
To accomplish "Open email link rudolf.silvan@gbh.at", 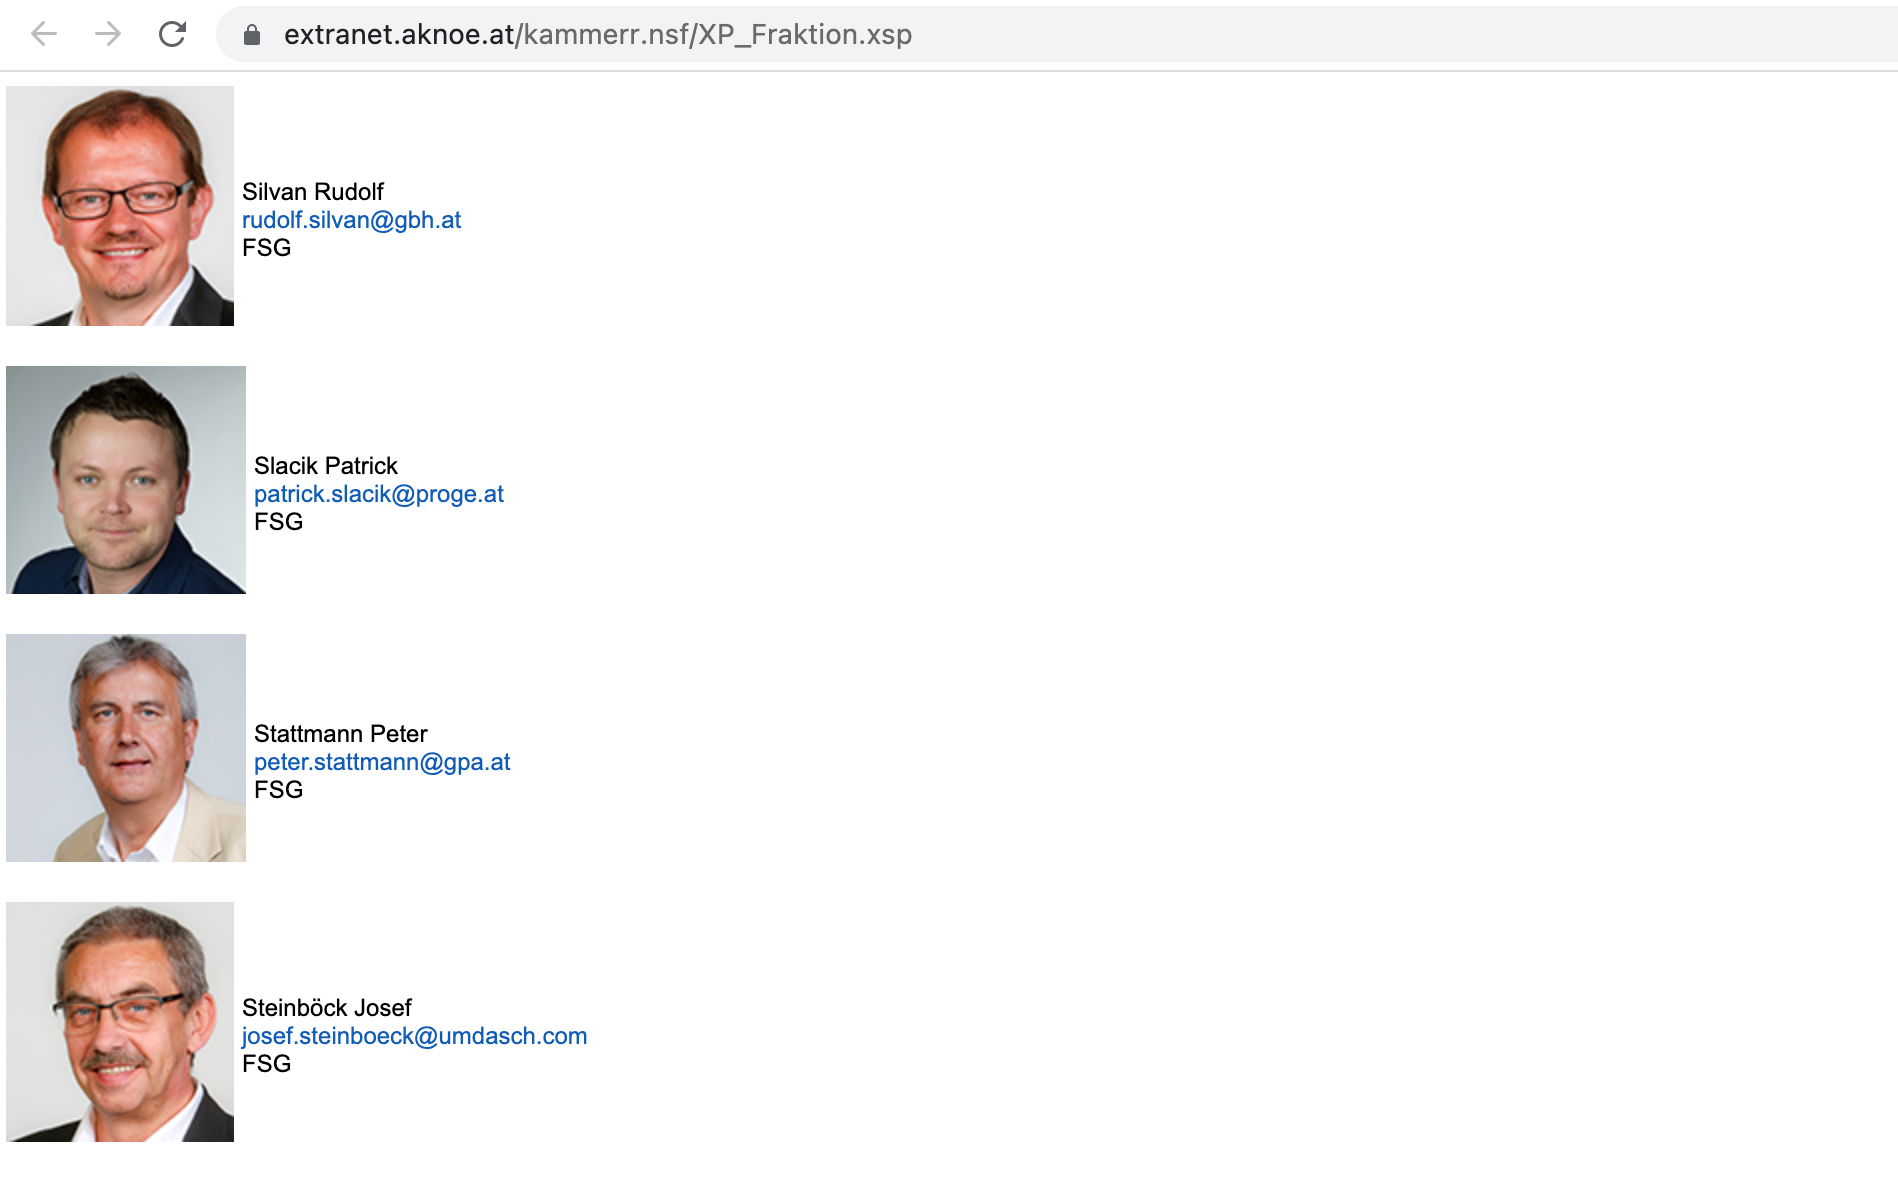I will click(x=351, y=220).
